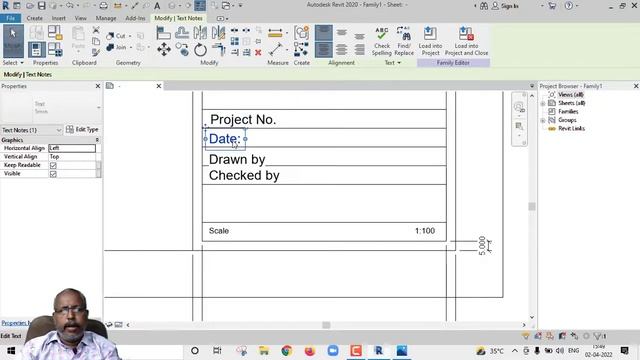Select the Array tool
The width and height of the screenshot is (640, 360).
[x=235, y=41]
